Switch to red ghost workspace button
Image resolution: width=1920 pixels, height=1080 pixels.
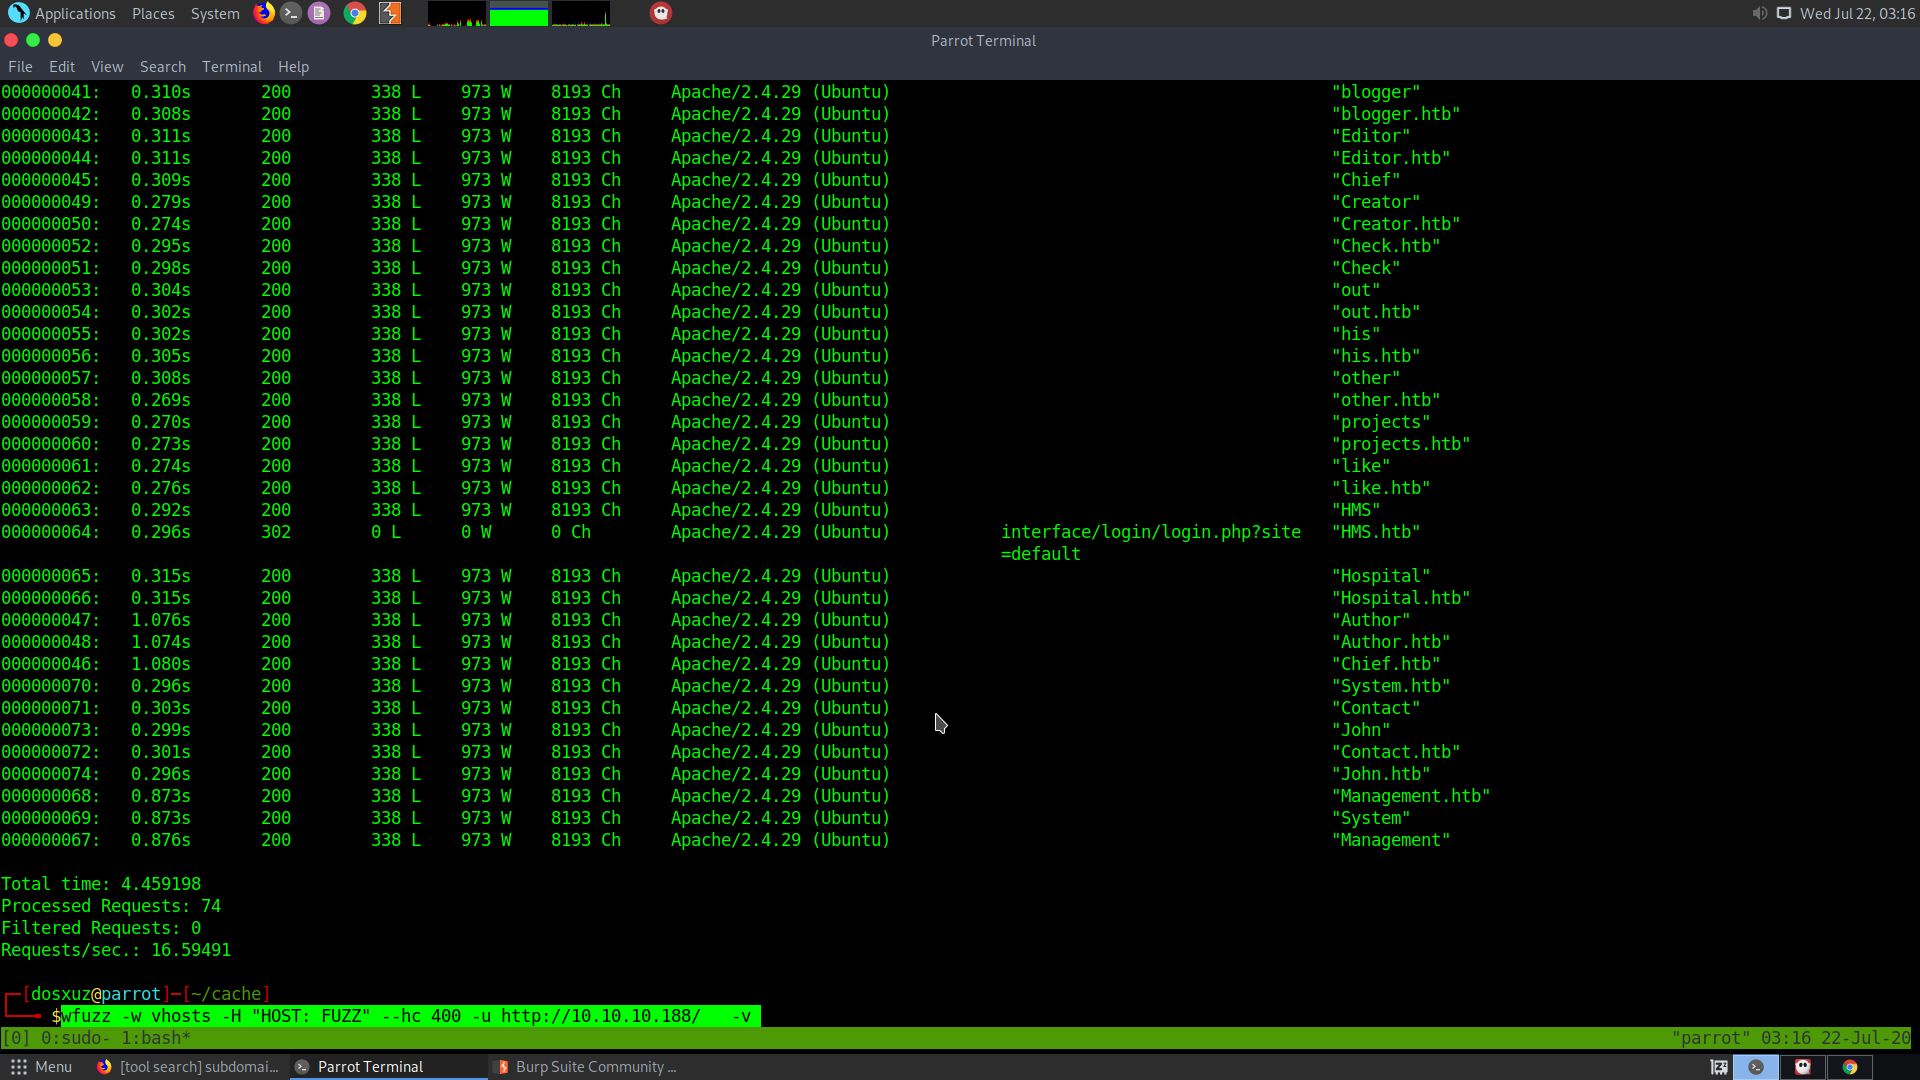tap(1803, 1067)
